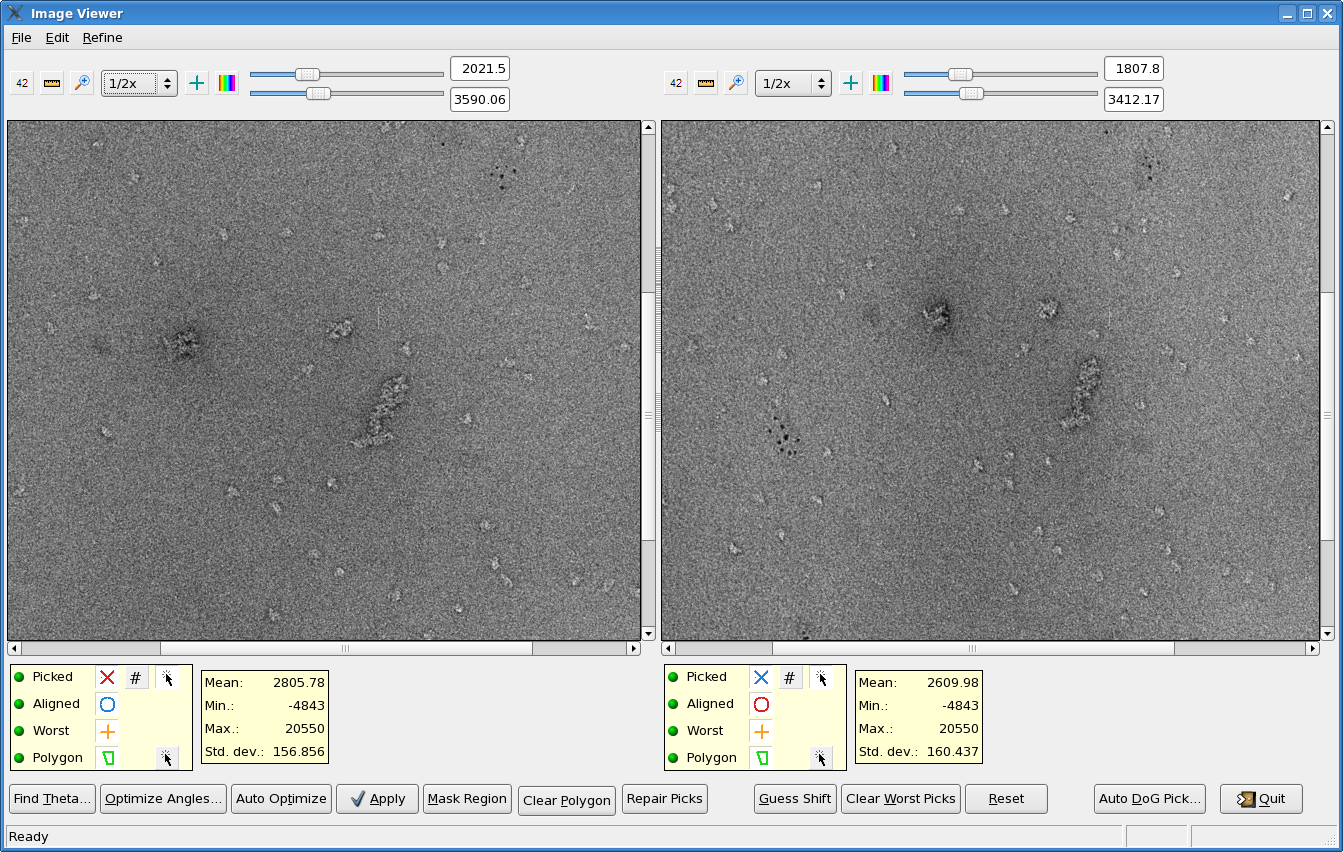The width and height of the screenshot is (1343, 852).
Task: Toggle the green Worst indicator in left panel
Action: (19, 731)
